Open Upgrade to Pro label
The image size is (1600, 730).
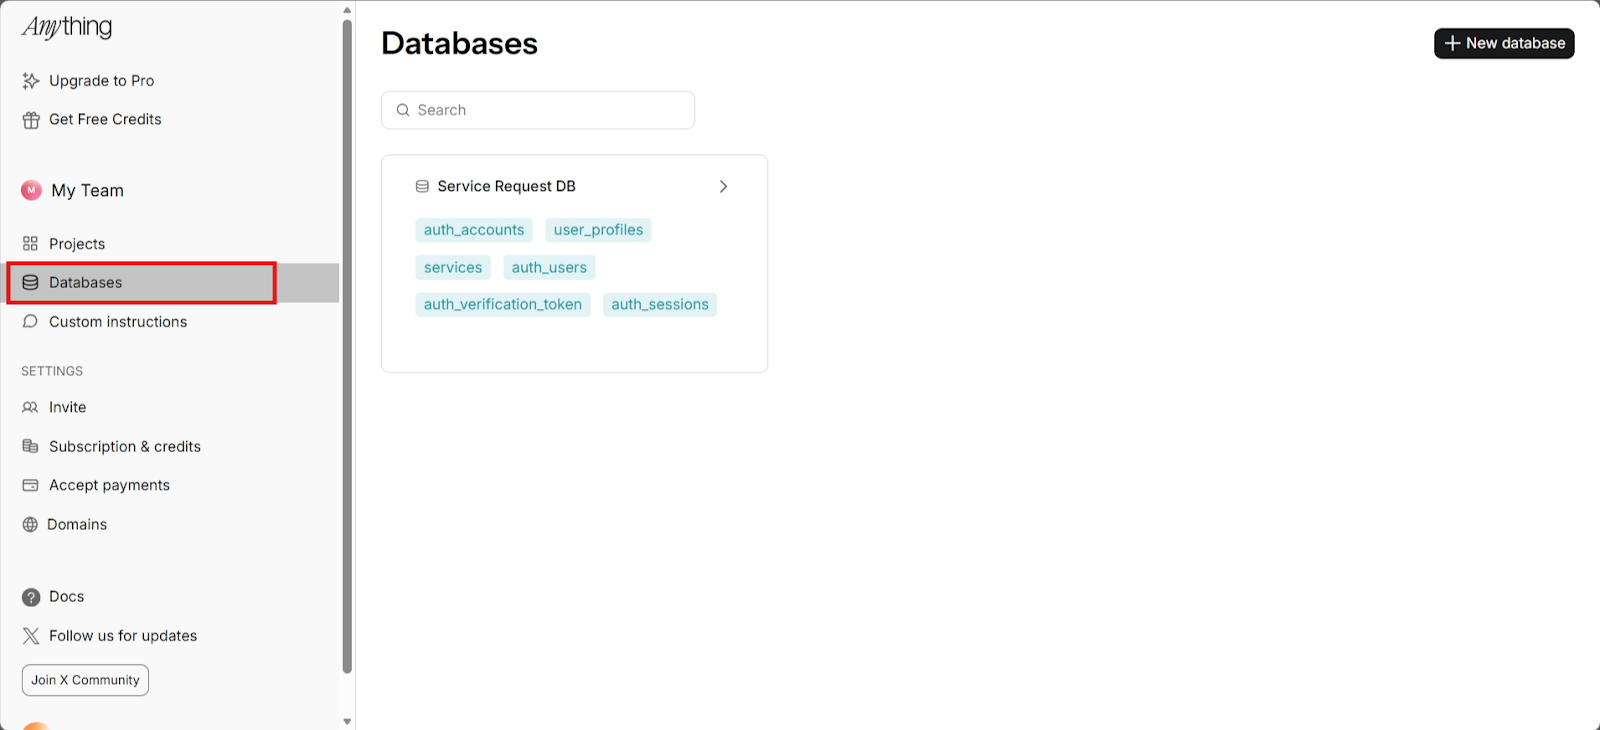[101, 81]
